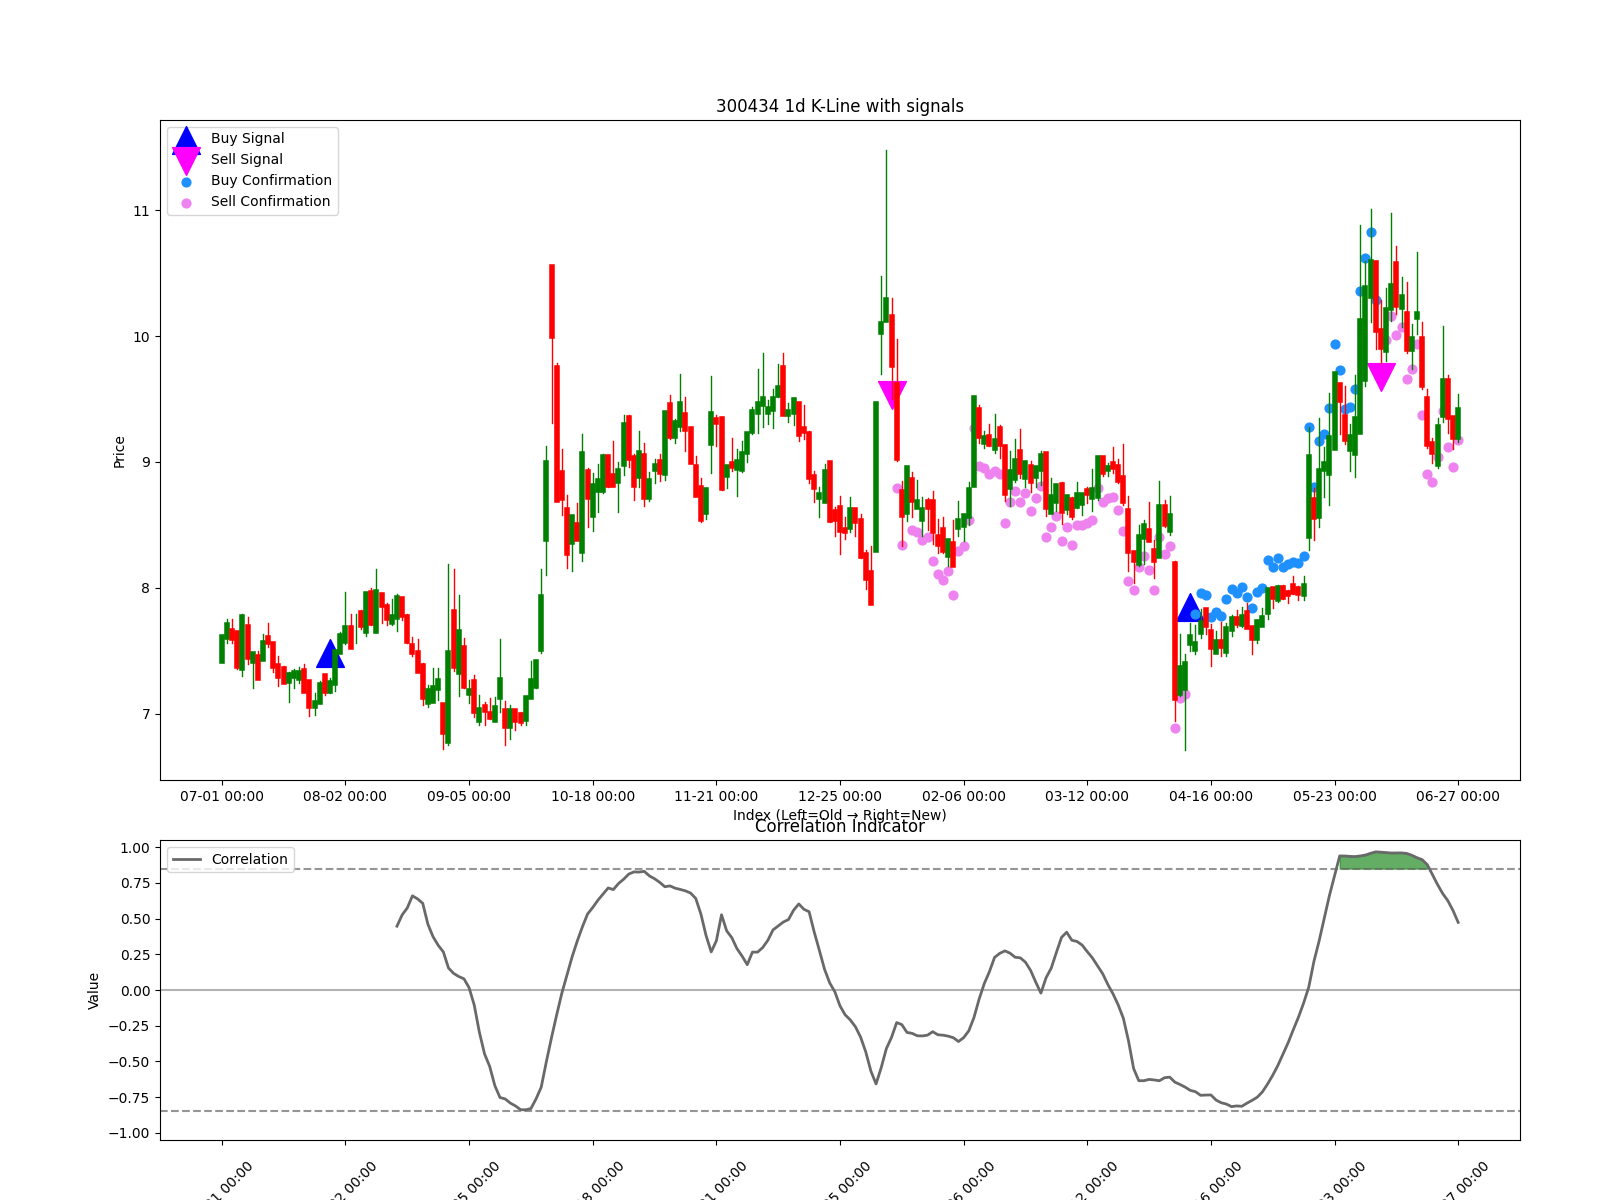This screenshot has width=1600, height=1200.
Task: Click the correlation axis tick '1.00'
Action: (x=134, y=848)
